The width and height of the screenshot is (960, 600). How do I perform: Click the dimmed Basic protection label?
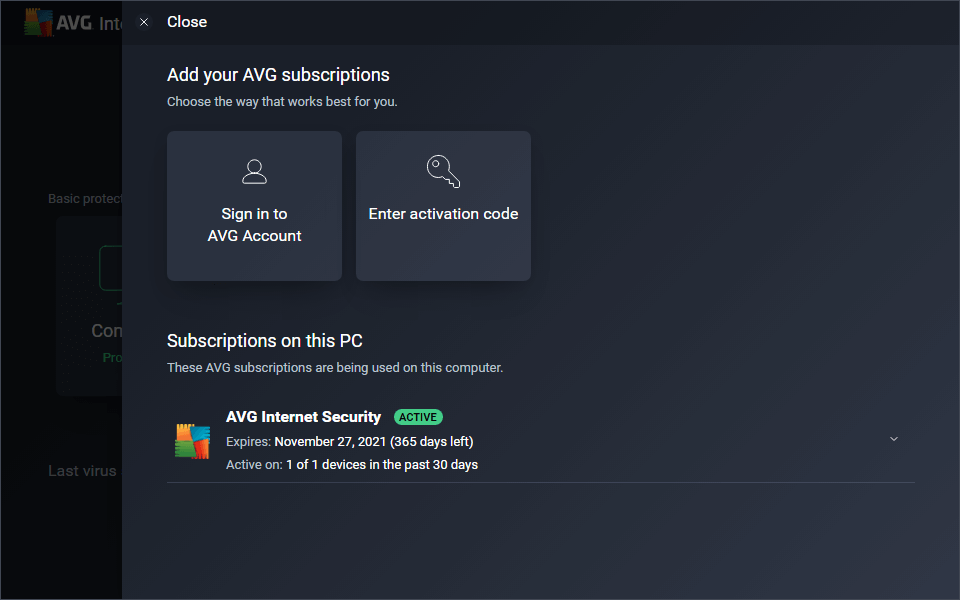pyautogui.click(x=85, y=199)
